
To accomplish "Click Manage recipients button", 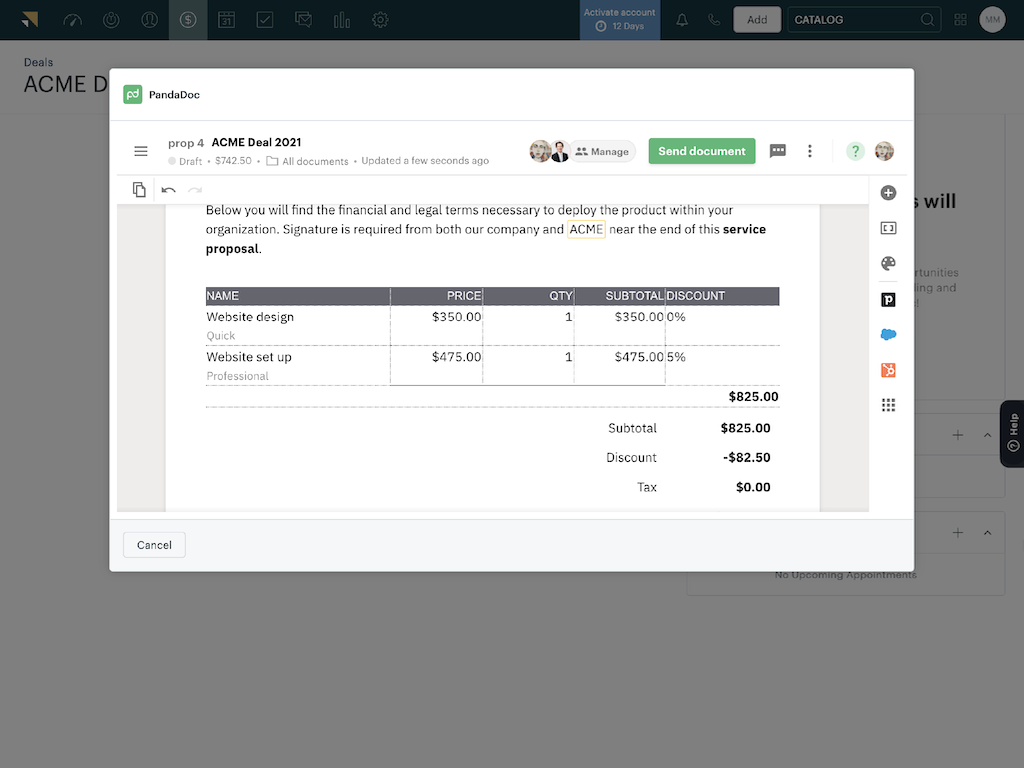I will click(x=603, y=152).
